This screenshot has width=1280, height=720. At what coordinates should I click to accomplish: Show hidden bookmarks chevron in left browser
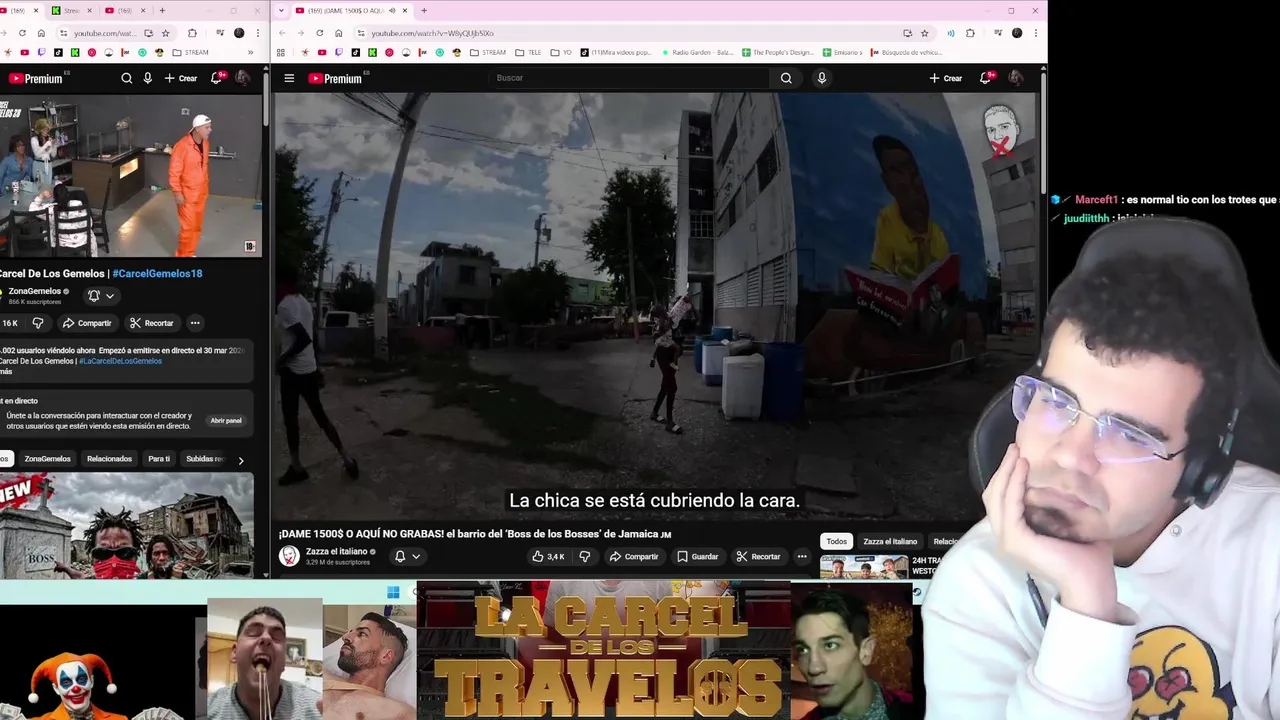pyautogui.click(x=250, y=52)
